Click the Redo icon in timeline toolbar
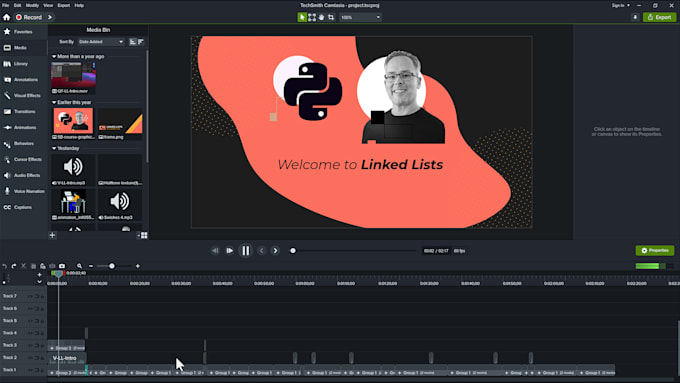 pyautogui.click(x=14, y=266)
